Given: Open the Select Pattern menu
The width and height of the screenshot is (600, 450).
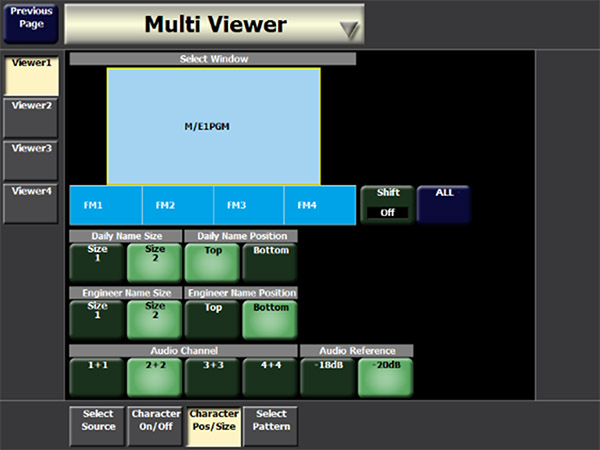Looking at the screenshot, I should coord(270,426).
